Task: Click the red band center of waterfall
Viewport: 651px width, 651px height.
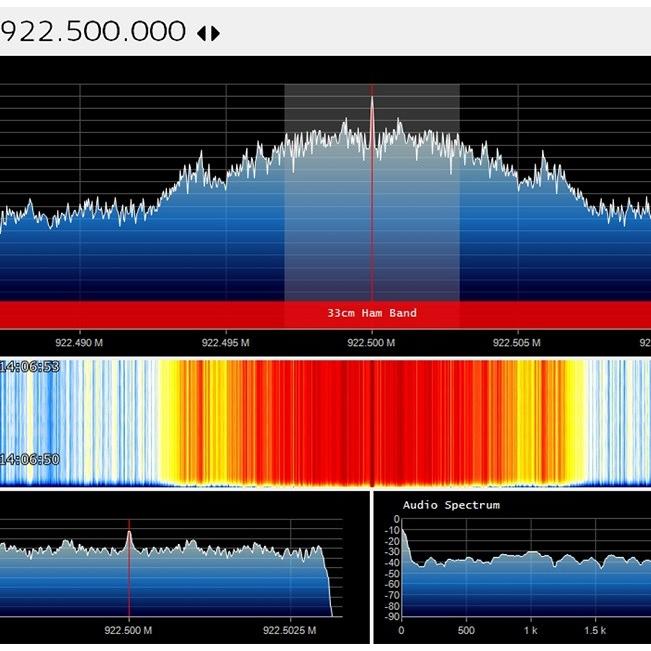Action: (372, 422)
